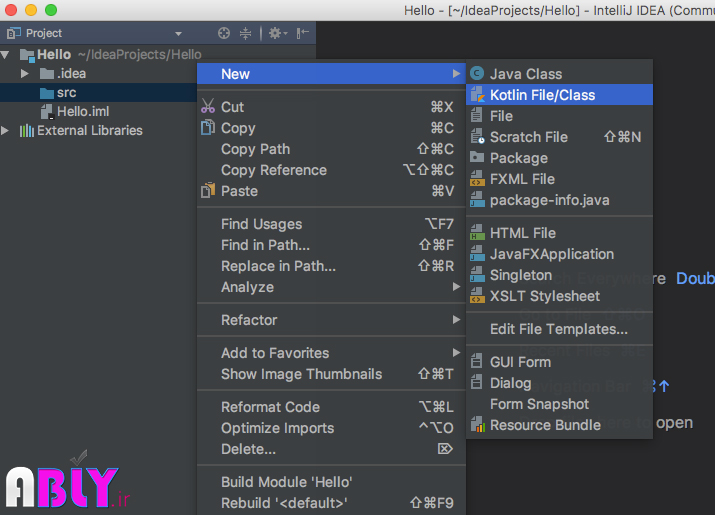This screenshot has height=515, width=715.
Task: Click the Project view icon in header
Action: click(x=14, y=33)
